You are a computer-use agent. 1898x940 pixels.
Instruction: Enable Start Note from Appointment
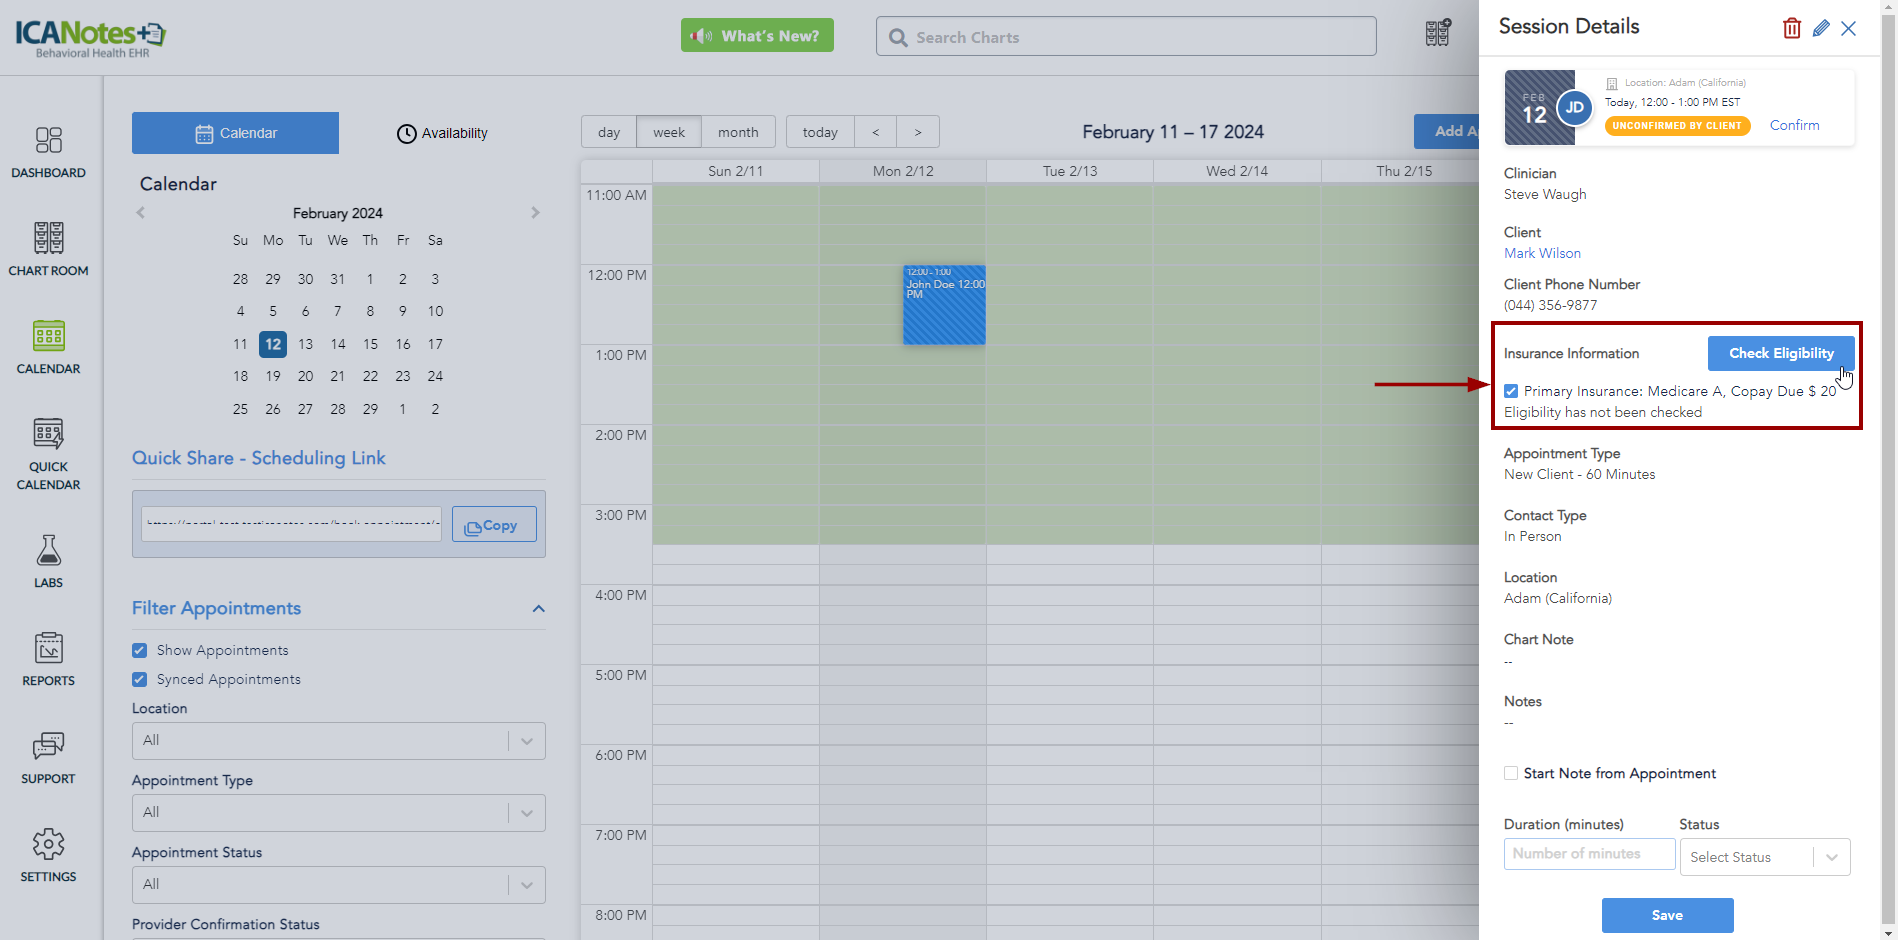click(x=1511, y=773)
